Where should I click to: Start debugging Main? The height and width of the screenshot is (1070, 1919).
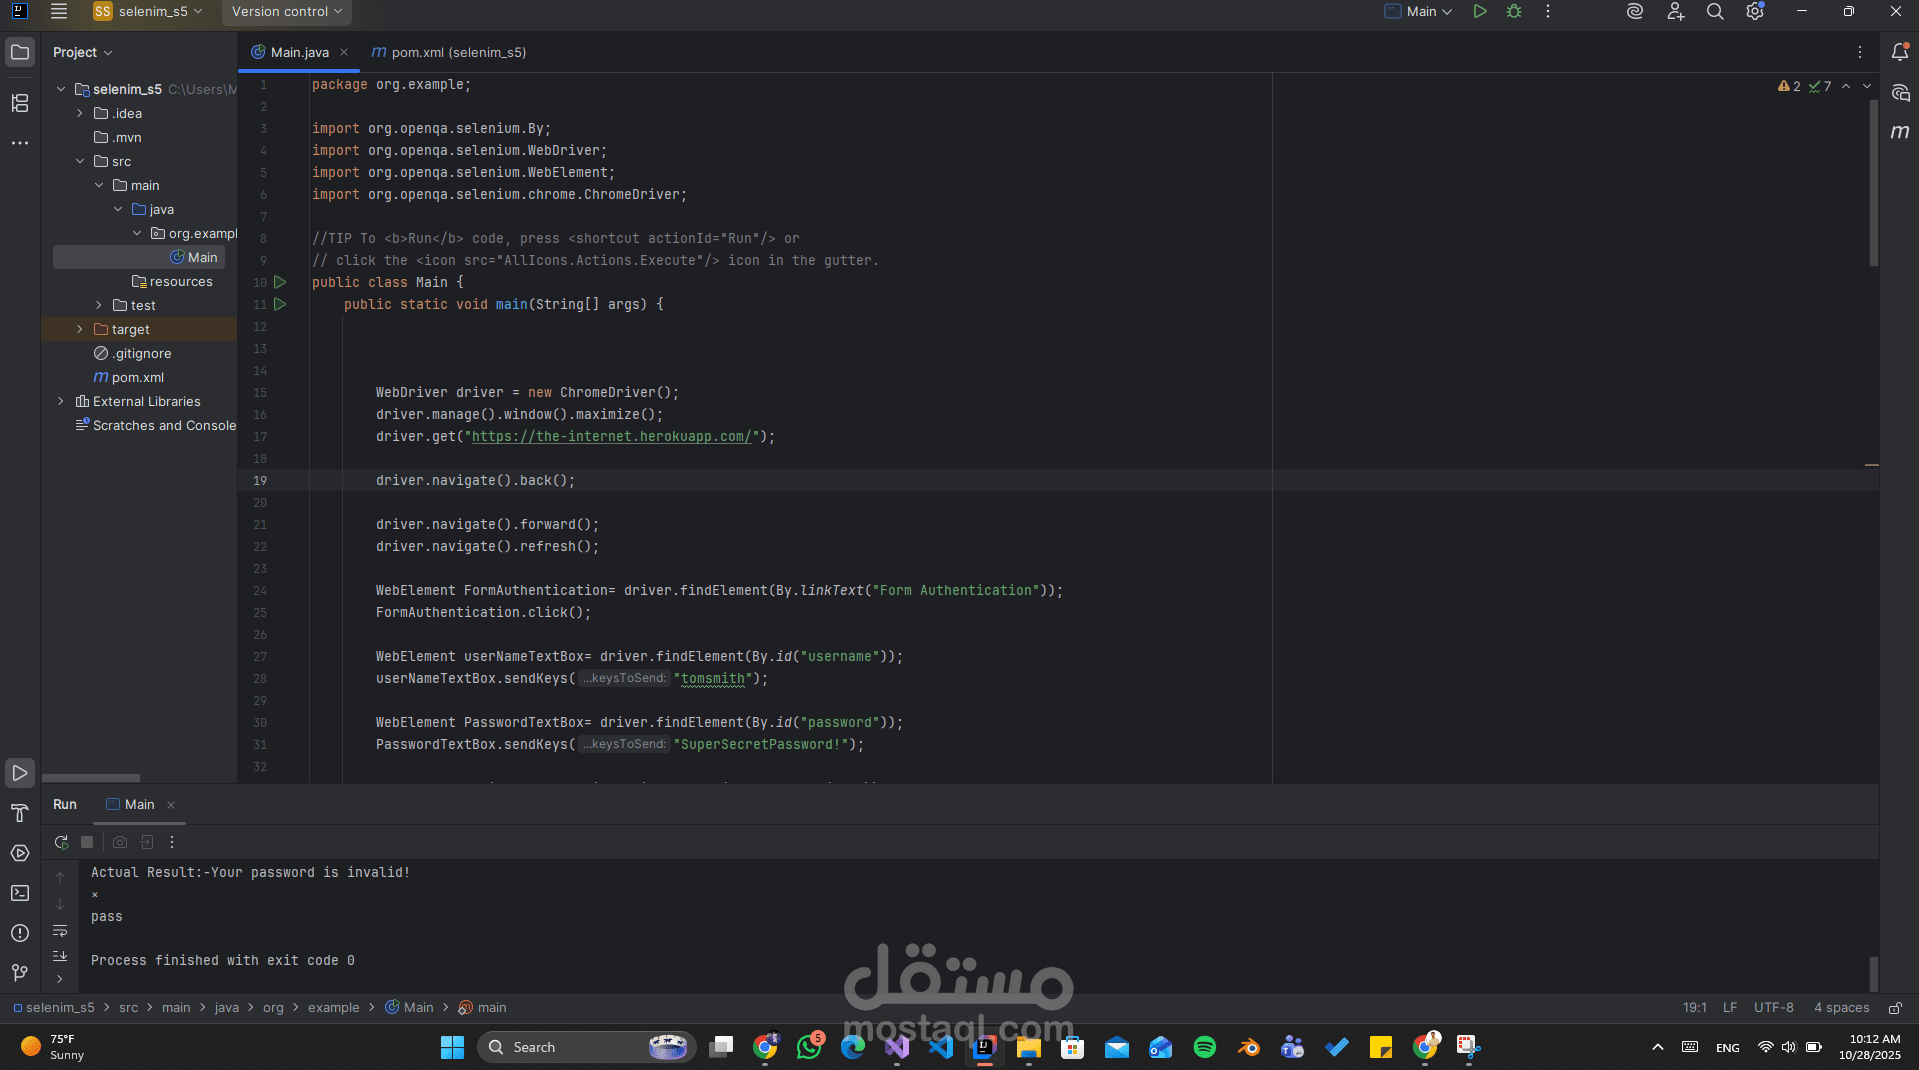(1514, 11)
